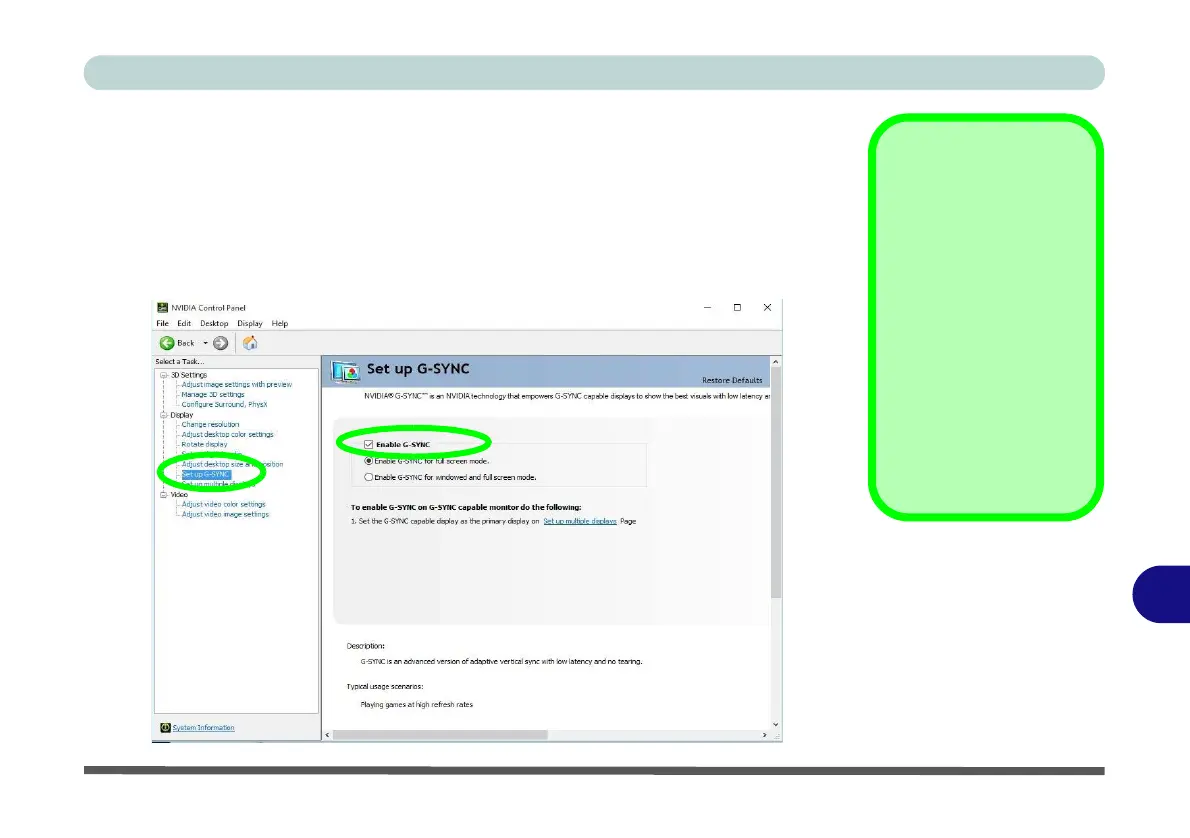Open the Back history dropdown arrow
This screenshot has width=1190, height=838.
(x=205, y=343)
